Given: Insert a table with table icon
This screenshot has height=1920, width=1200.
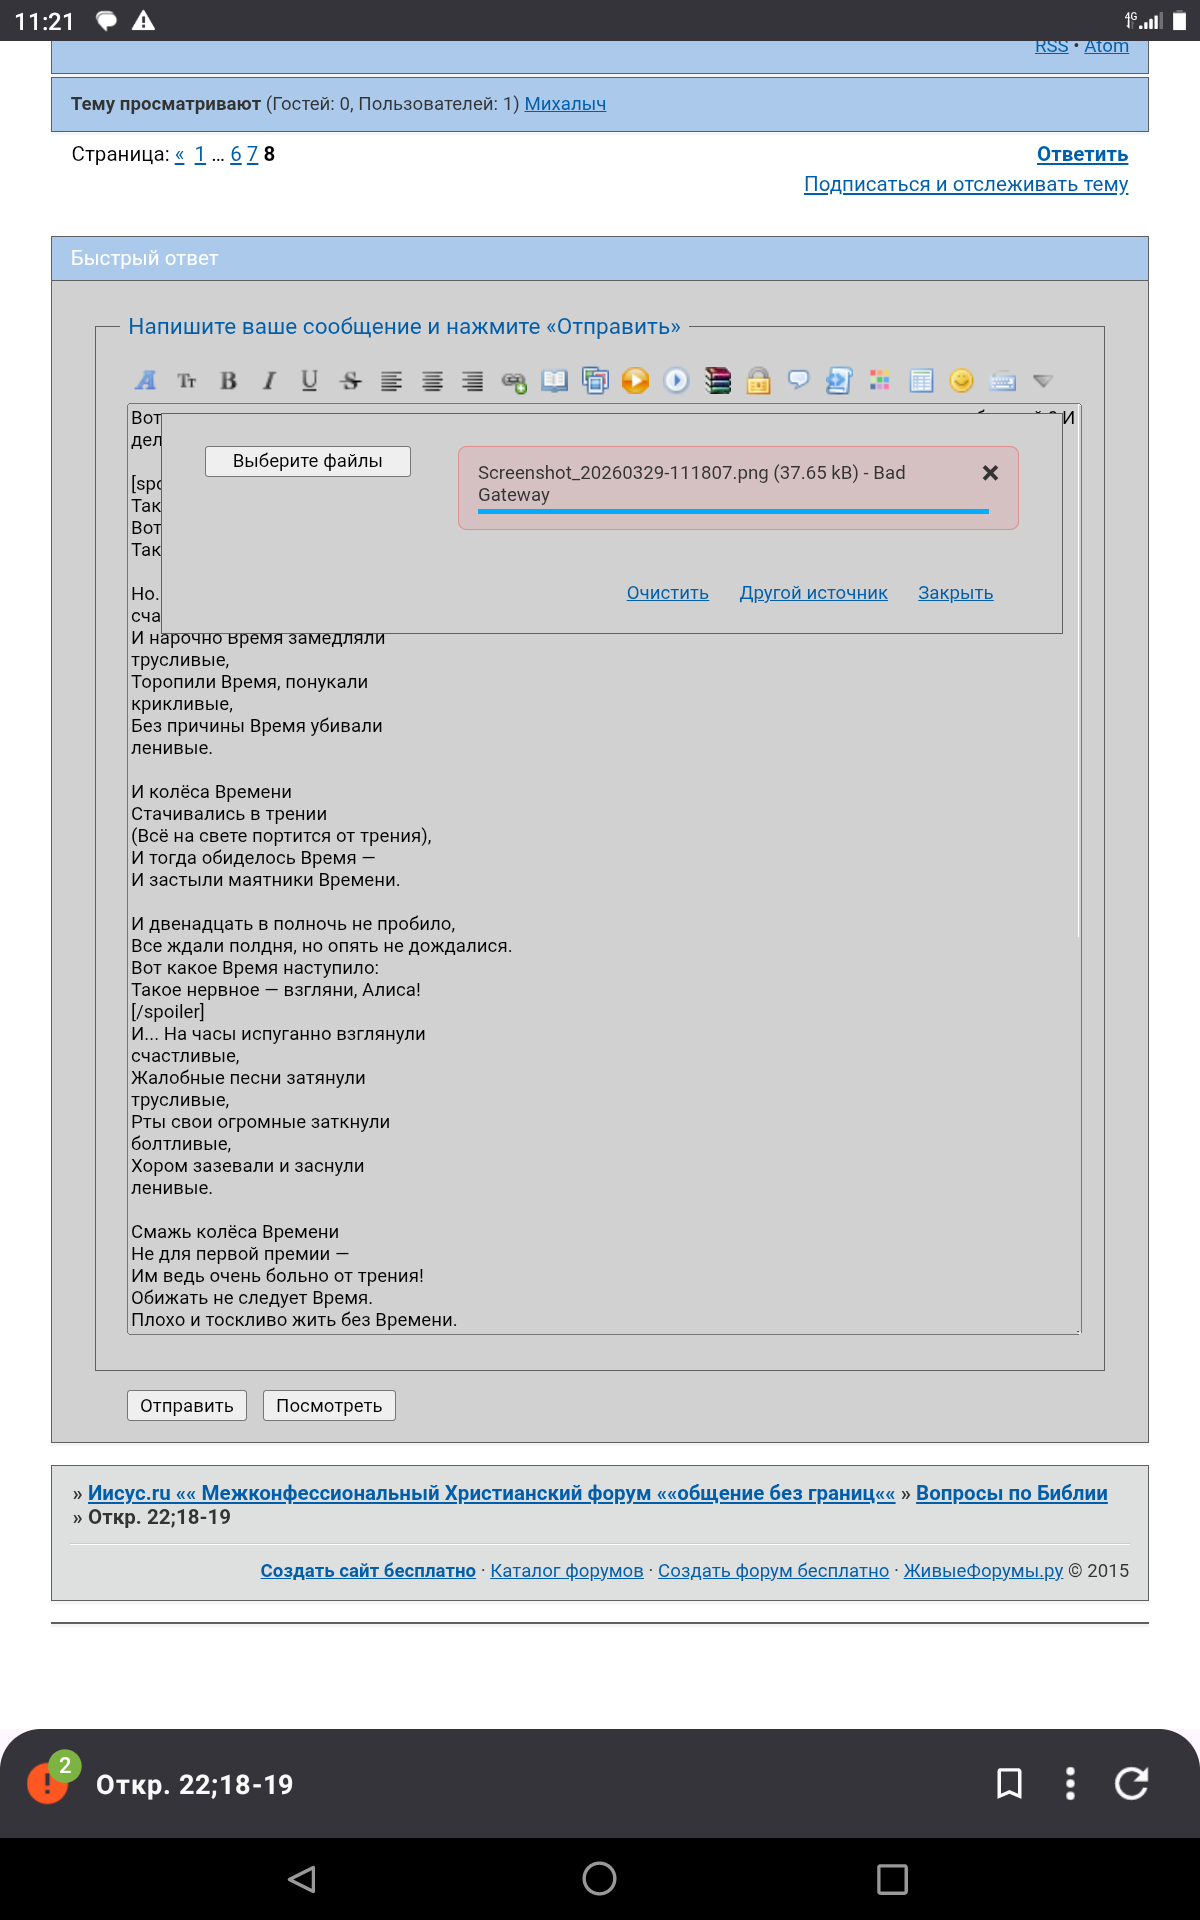Looking at the screenshot, I should 921,381.
